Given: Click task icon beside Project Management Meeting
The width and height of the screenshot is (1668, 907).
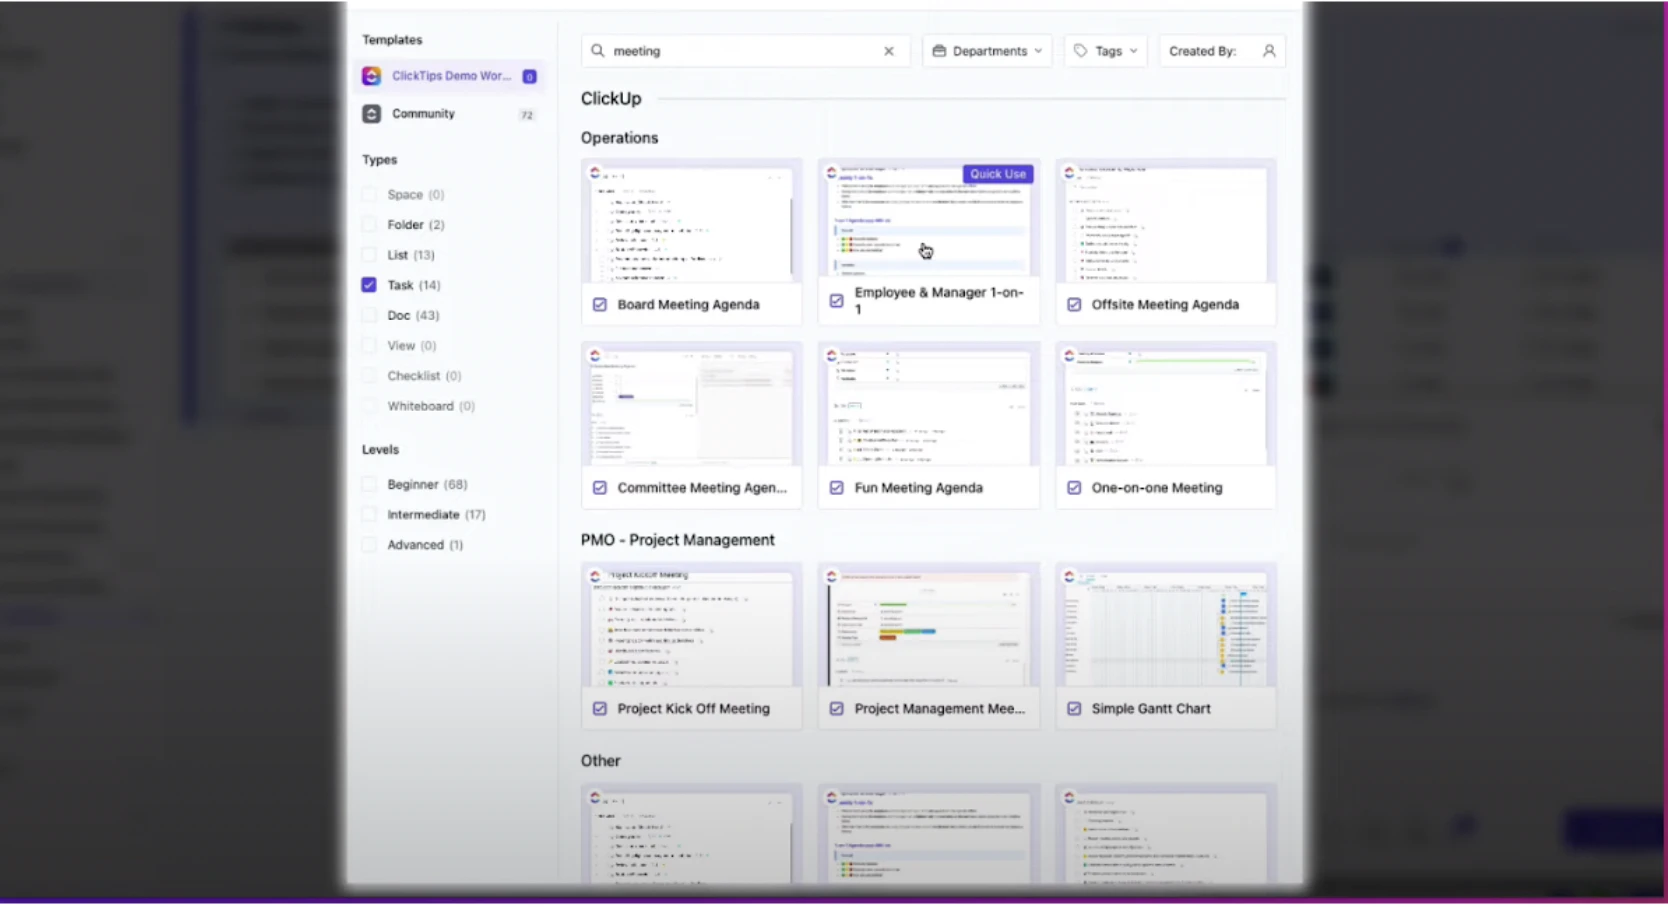Looking at the screenshot, I should [x=837, y=709].
